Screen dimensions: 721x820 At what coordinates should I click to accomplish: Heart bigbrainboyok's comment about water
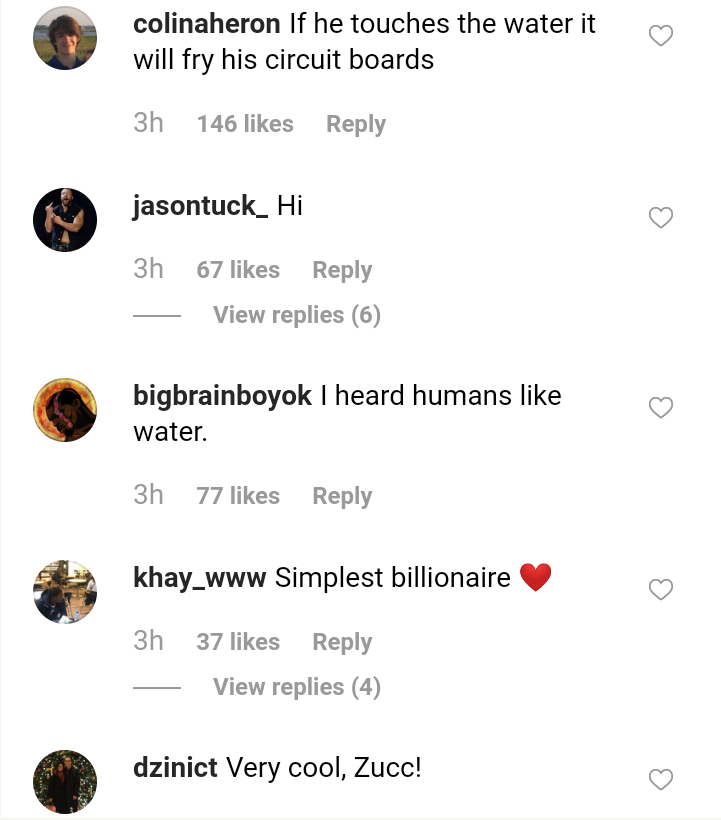point(661,408)
